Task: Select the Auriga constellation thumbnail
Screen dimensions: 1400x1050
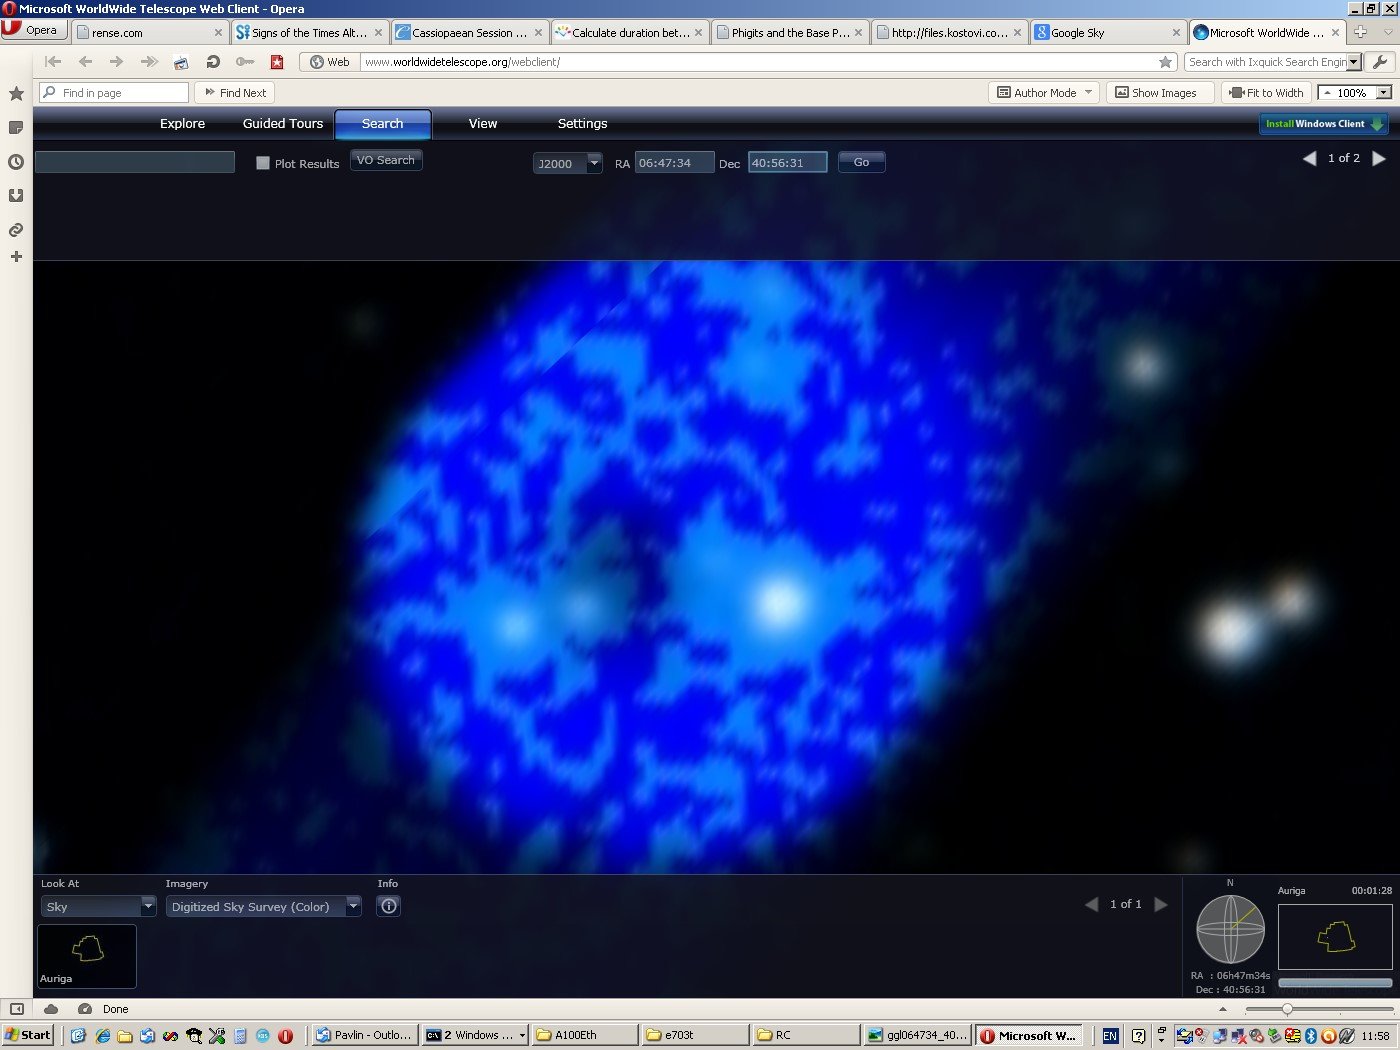Action: (87, 955)
